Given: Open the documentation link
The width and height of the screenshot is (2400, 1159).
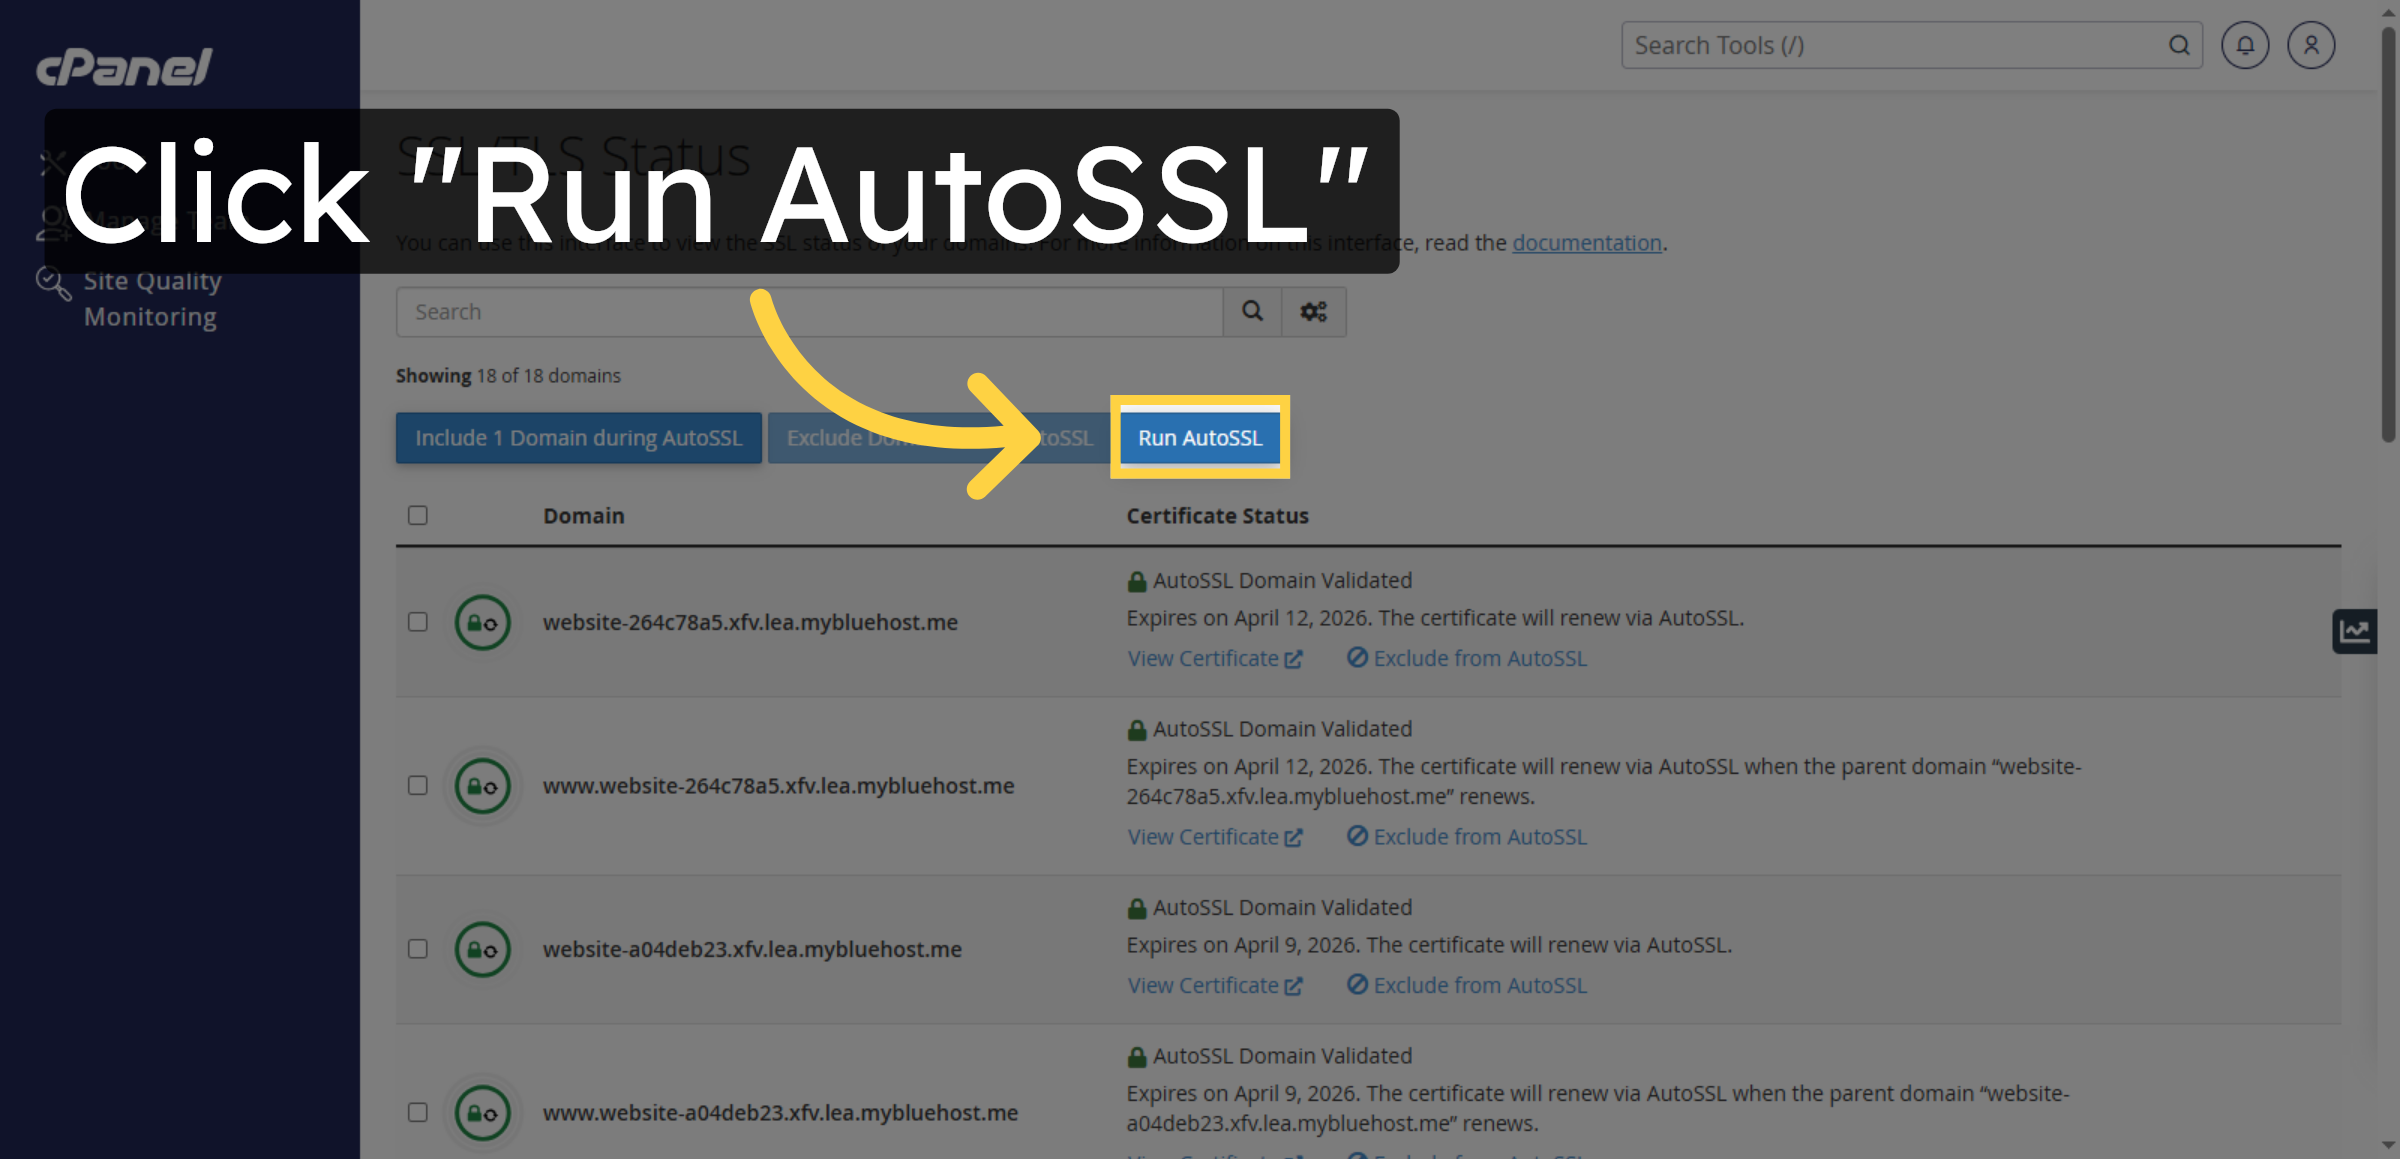Looking at the screenshot, I should (x=1587, y=242).
